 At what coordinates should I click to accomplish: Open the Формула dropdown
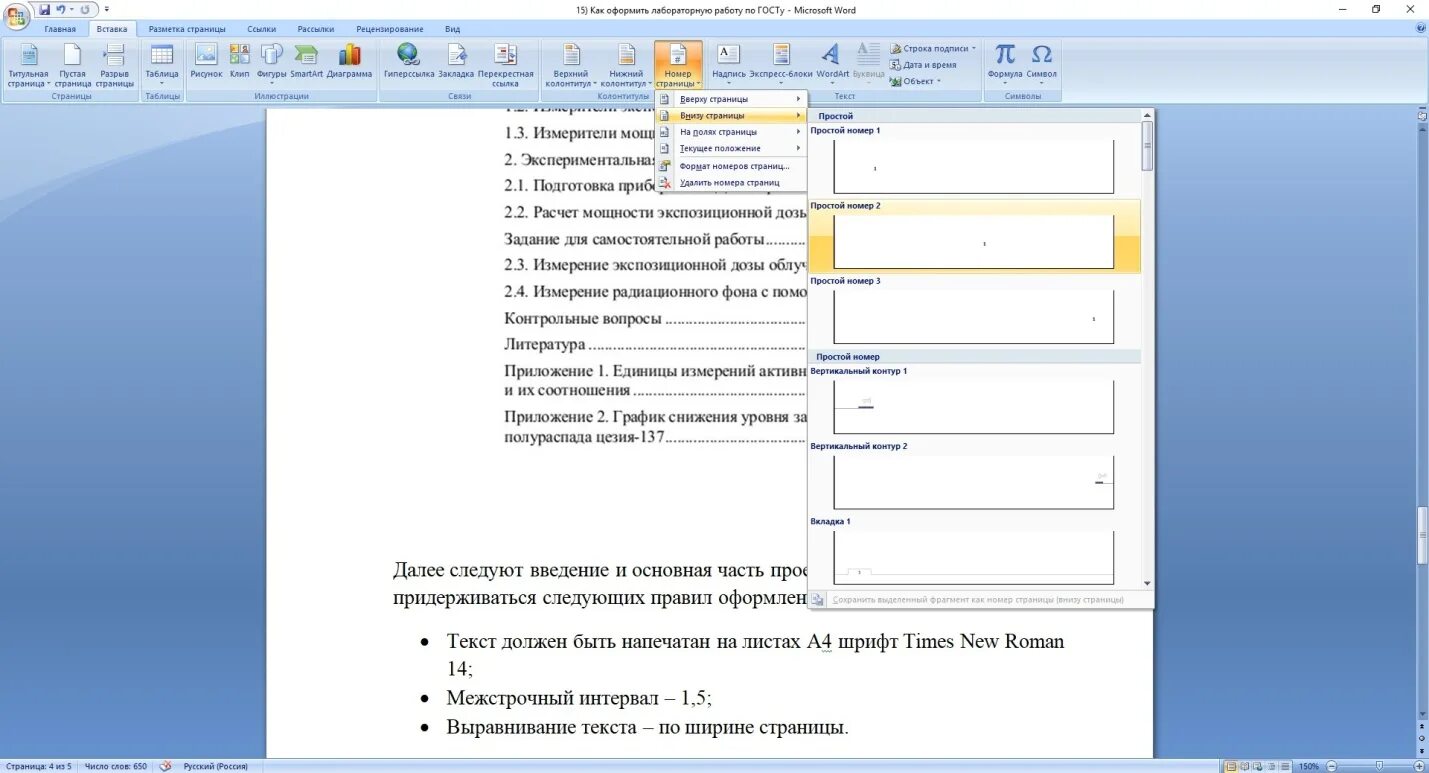click(1005, 66)
